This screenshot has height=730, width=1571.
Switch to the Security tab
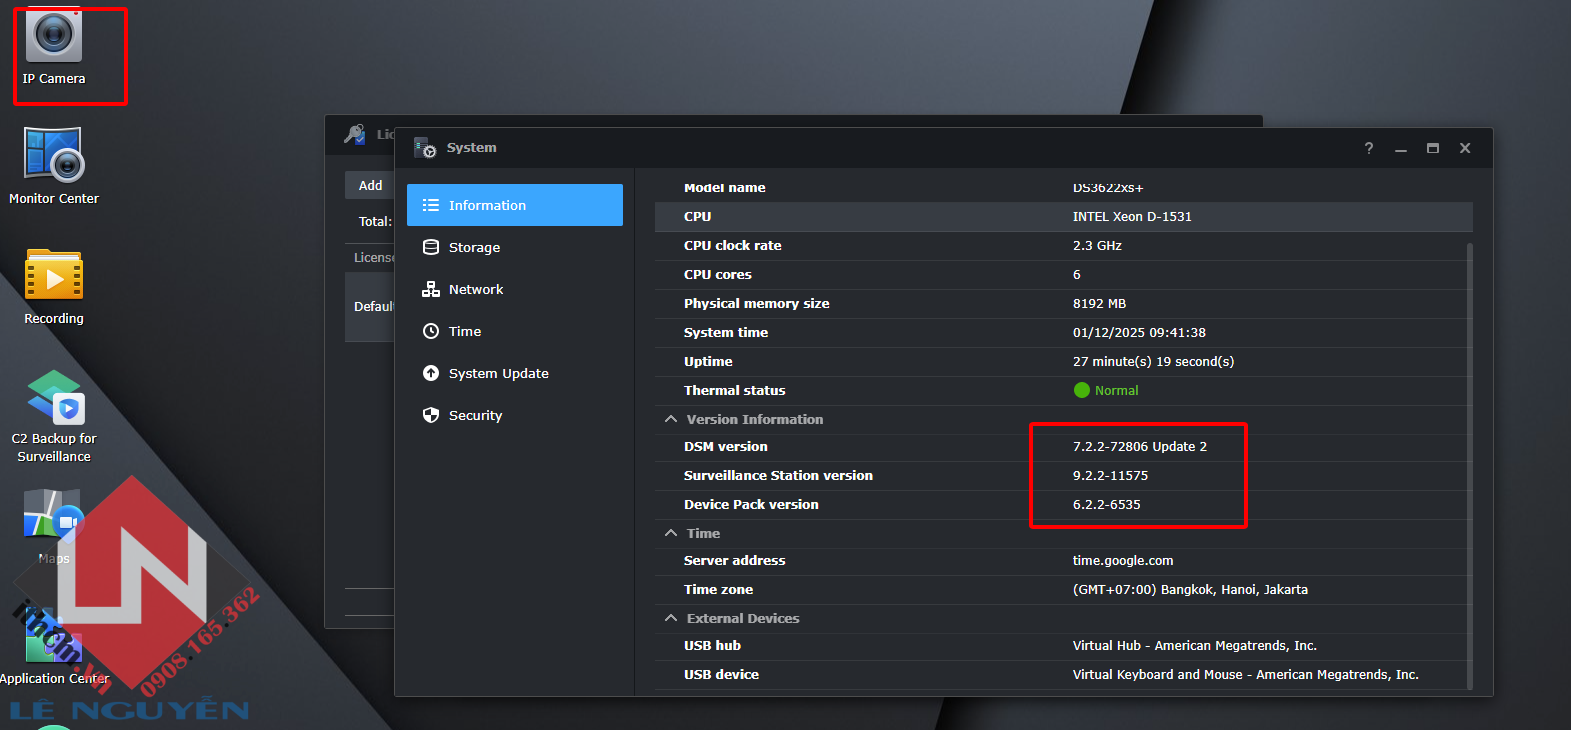[x=515, y=415]
